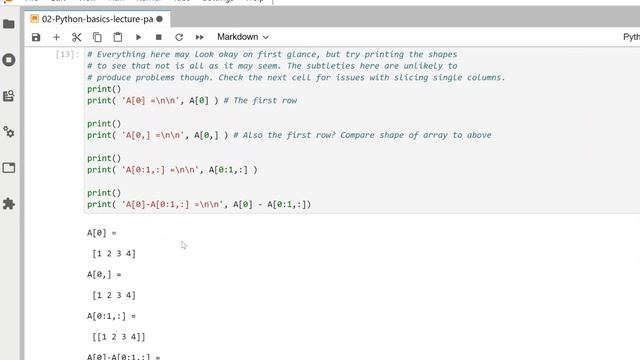Cut selected cells with scissors icon
The height and width of the screenshot is (360, 640).
pos(77,37)
